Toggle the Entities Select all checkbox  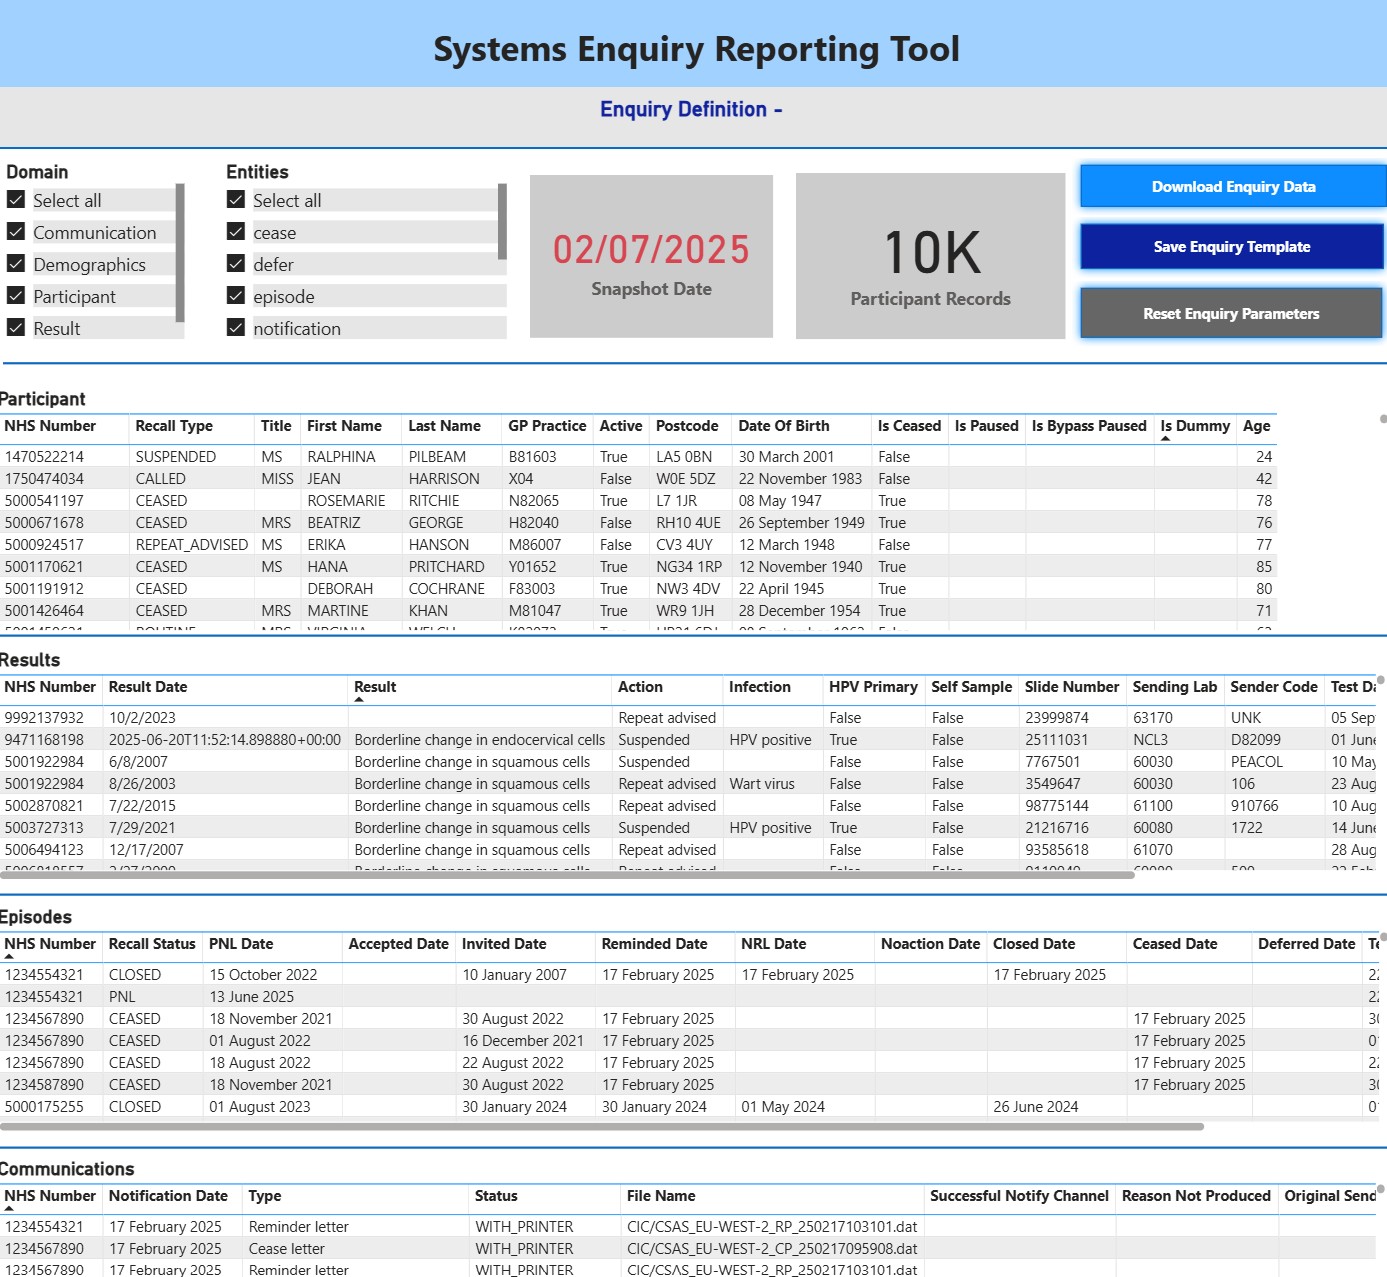tap(236, 200)
